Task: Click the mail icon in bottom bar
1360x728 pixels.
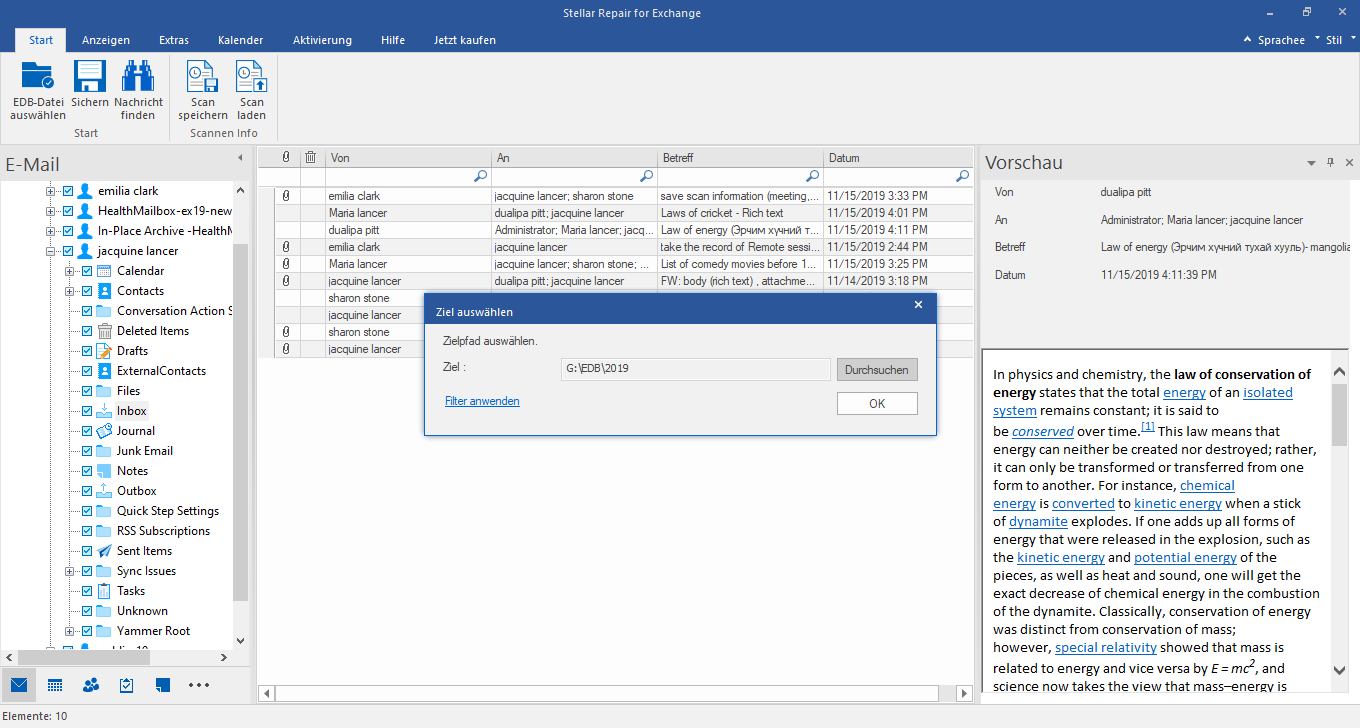Action: tap(19, 685)
